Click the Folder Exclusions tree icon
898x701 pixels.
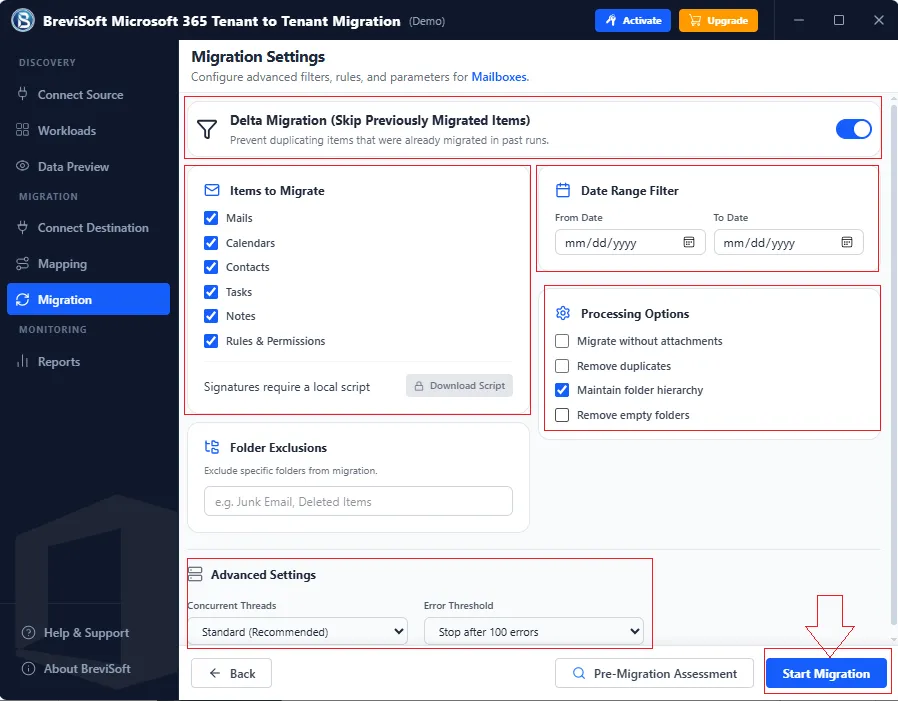[x=212, y=447]
